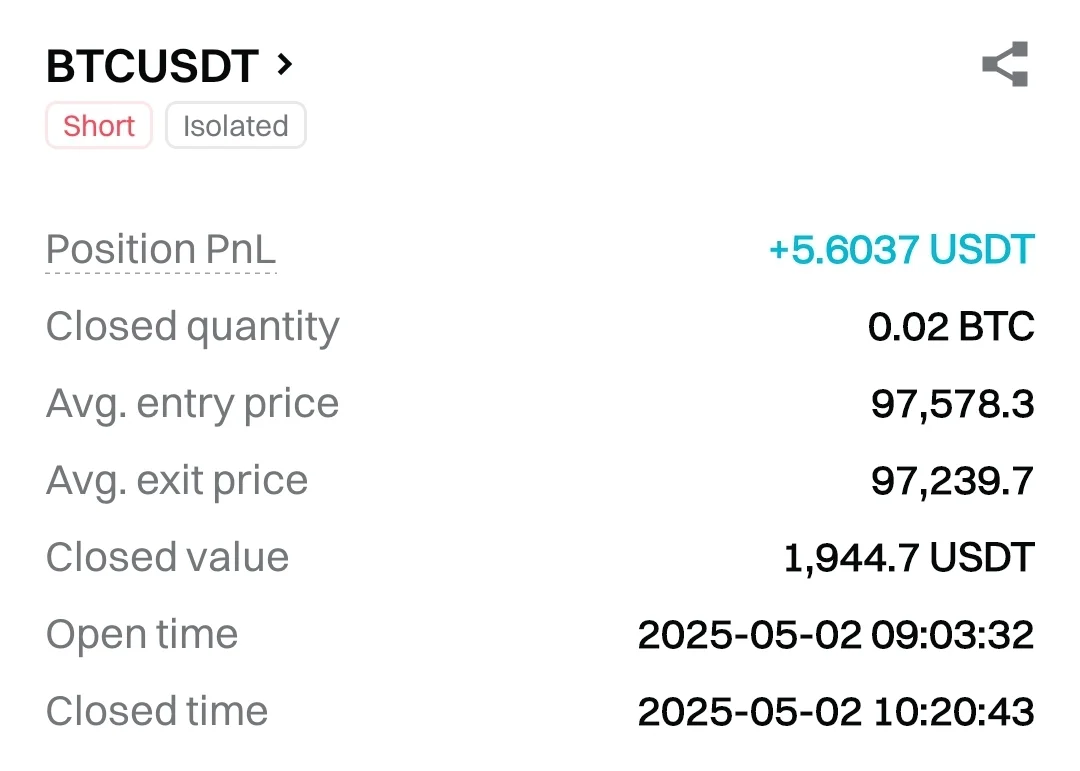Click the Avg. exit price label
The image size is (1080, 771).
176,481
